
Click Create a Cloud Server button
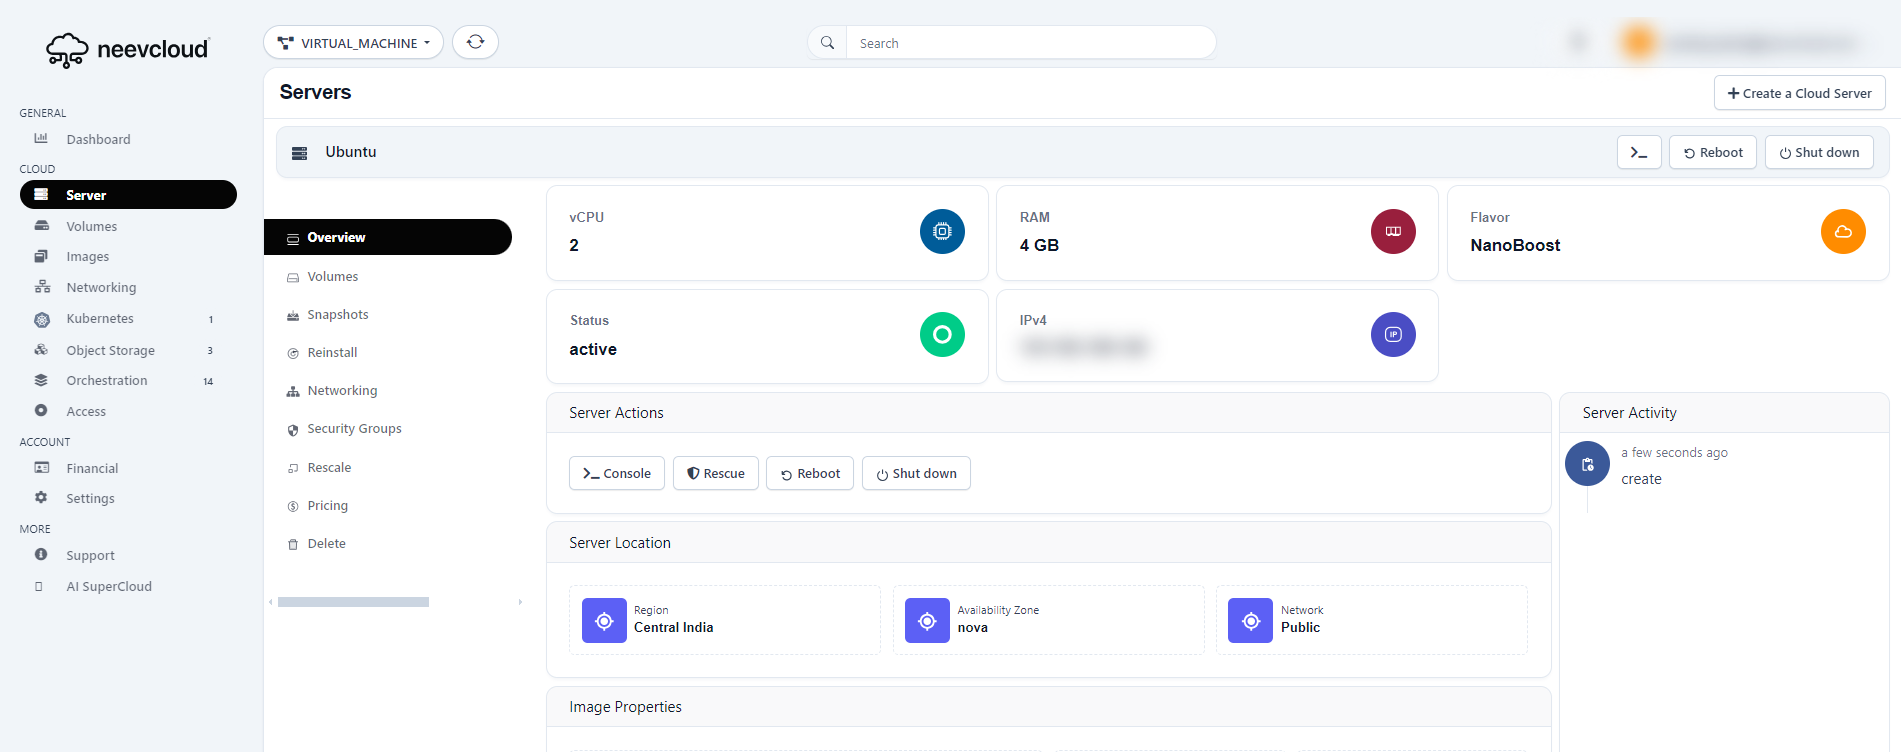[x=1799, y=93]
